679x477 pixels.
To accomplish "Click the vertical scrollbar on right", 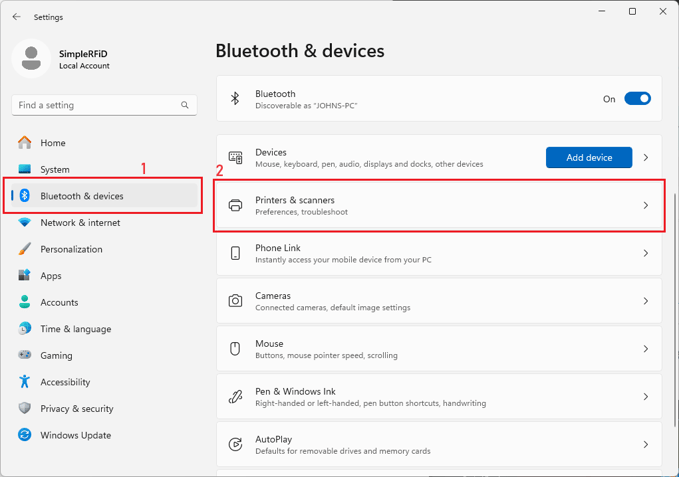I will tap(675, 308).
